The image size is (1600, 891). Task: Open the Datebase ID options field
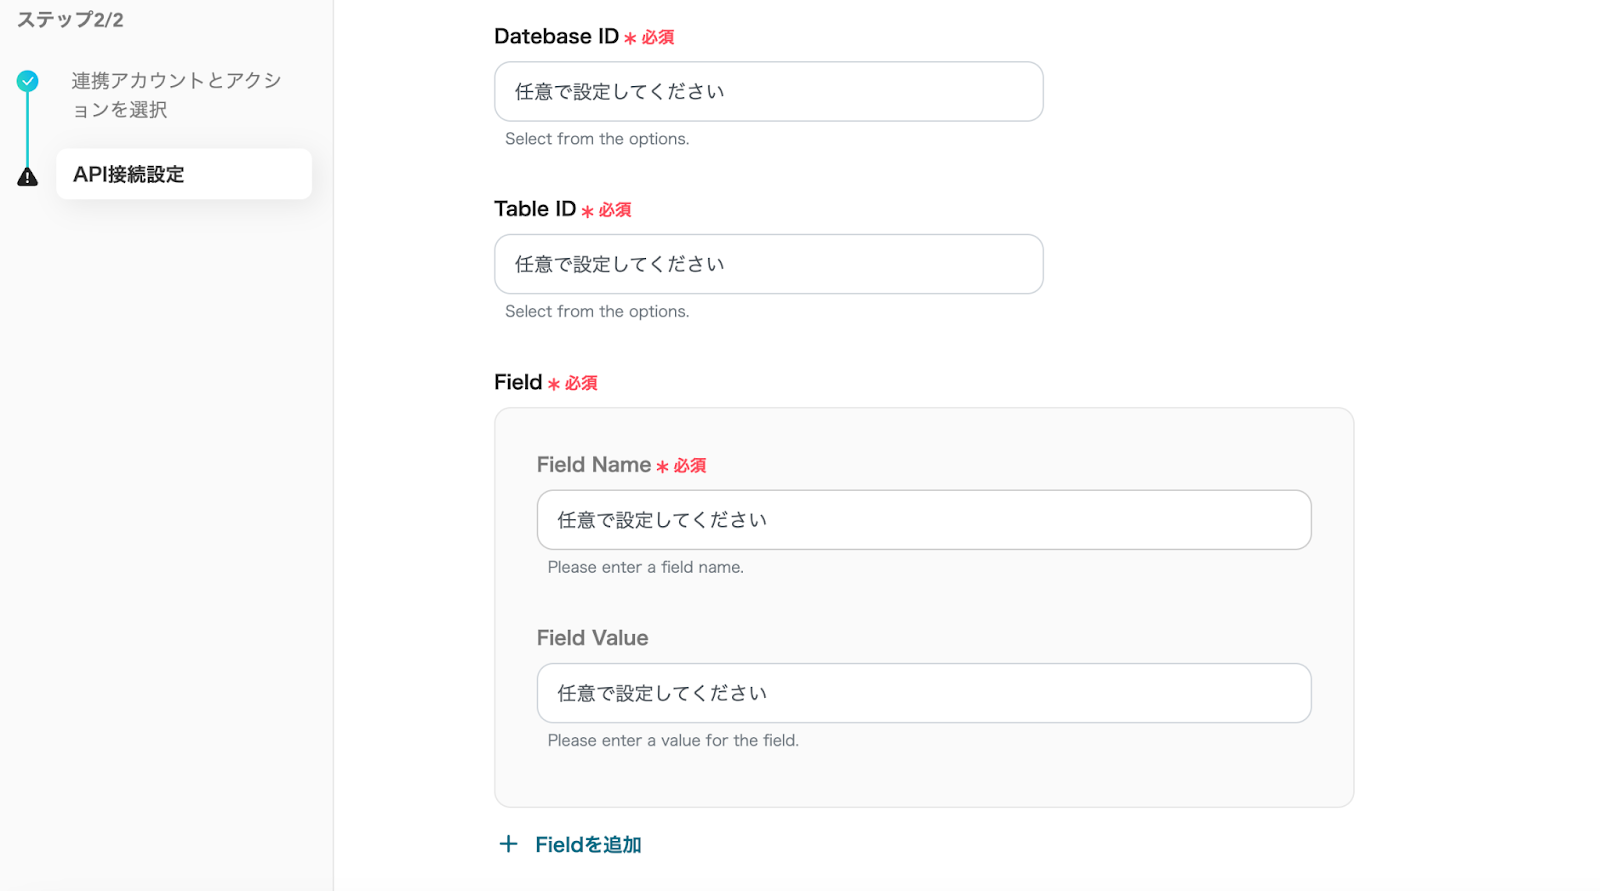tap(768, 92)
